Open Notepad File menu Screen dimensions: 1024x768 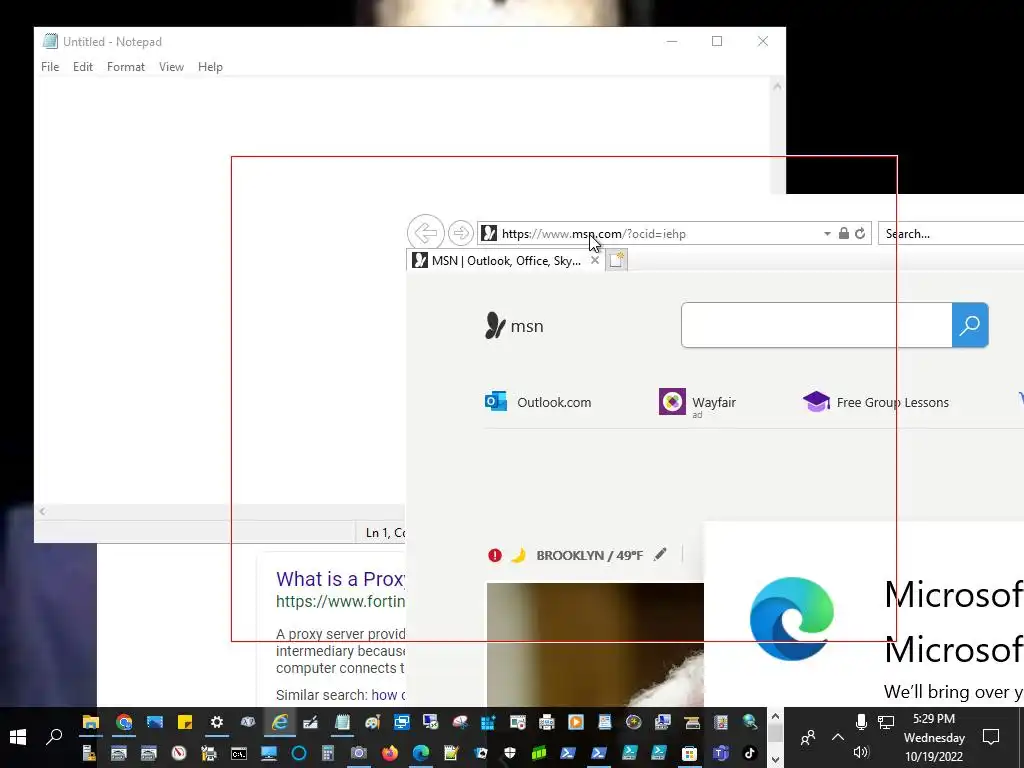pos(50,67)
